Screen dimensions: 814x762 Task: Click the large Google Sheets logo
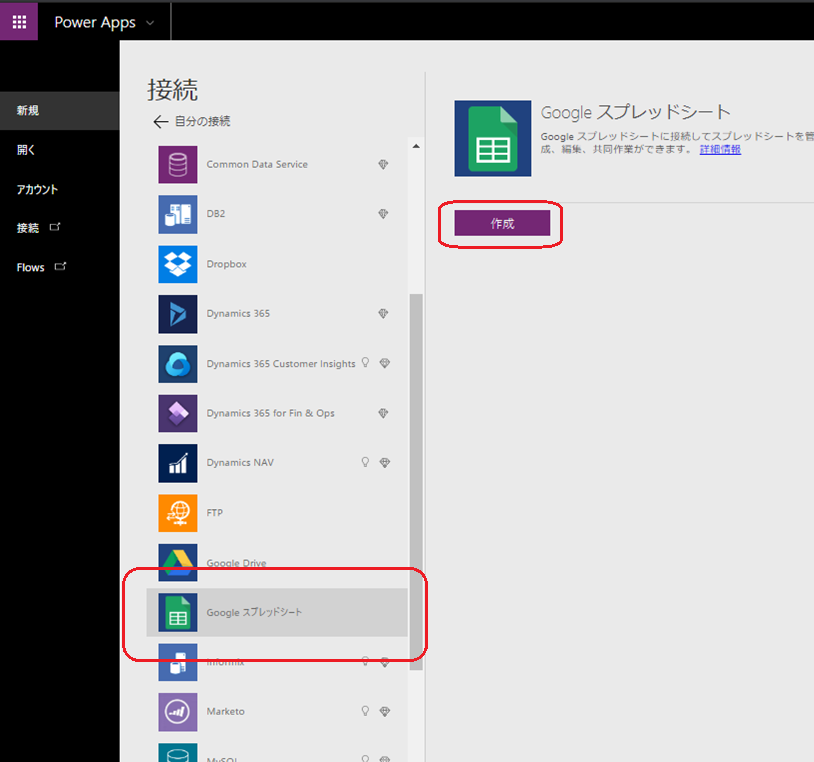pyautogui.click(x=493, y=139)
